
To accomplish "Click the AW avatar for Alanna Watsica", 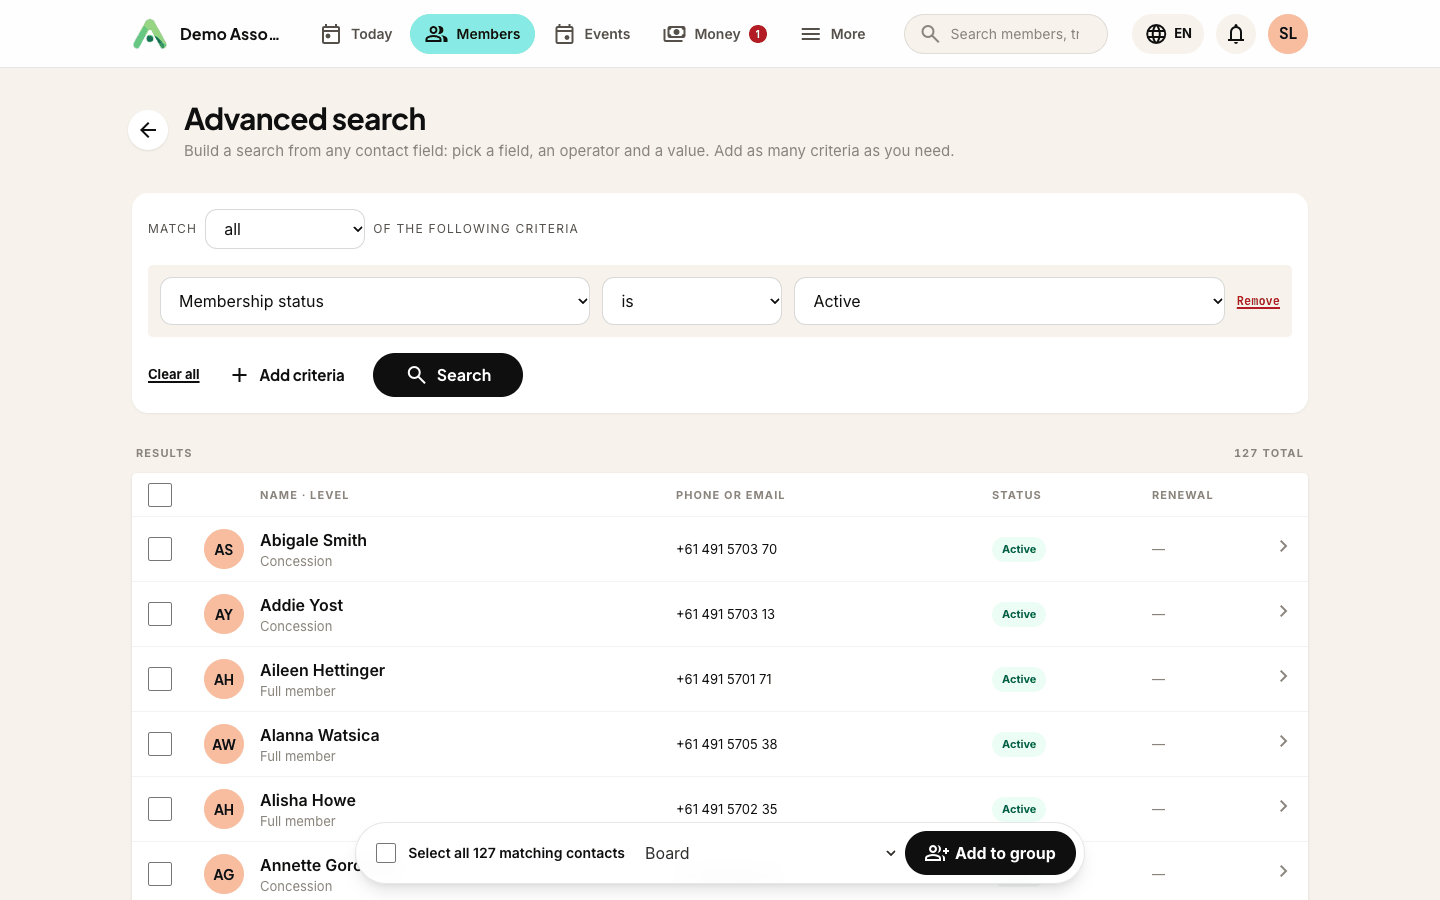I will pos(224,744).
